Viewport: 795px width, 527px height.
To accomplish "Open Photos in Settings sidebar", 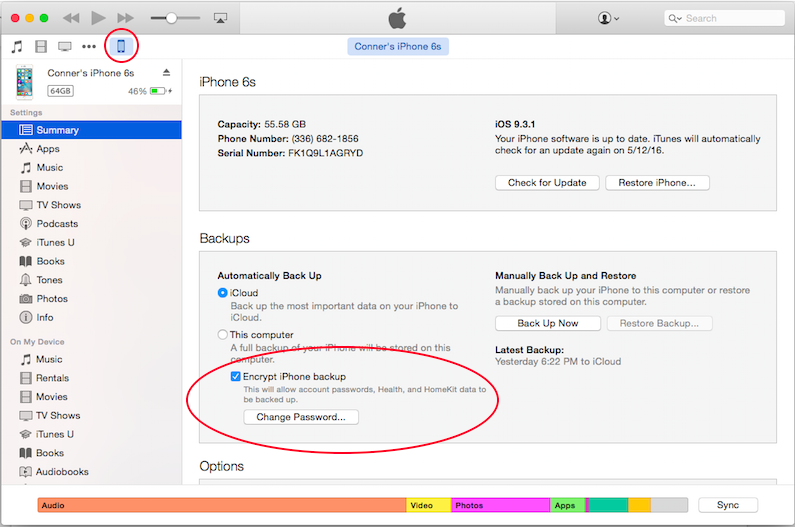I will [52, 299].
